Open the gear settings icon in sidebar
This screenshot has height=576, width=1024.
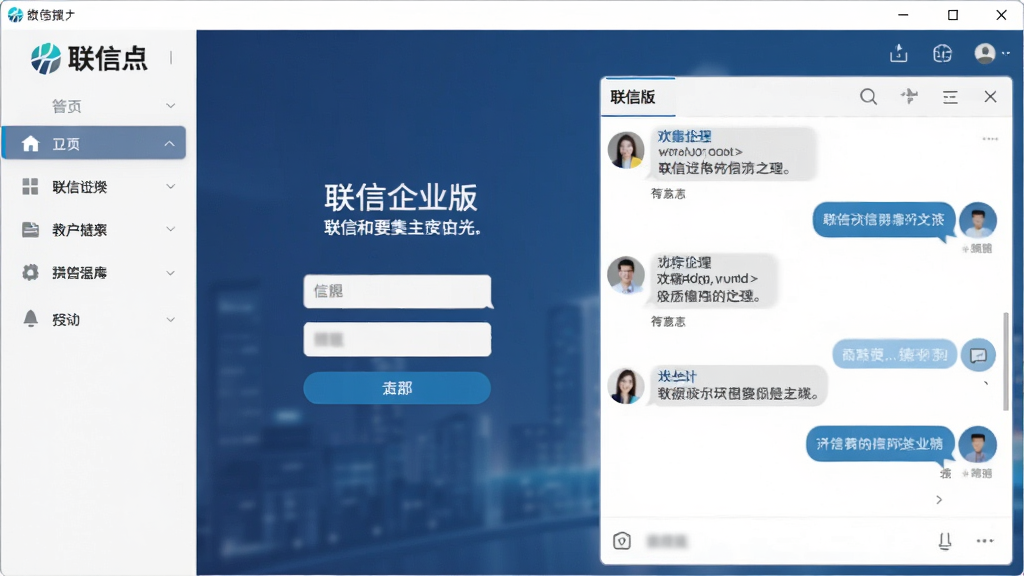pyautogui.click(x=30, y=272)
